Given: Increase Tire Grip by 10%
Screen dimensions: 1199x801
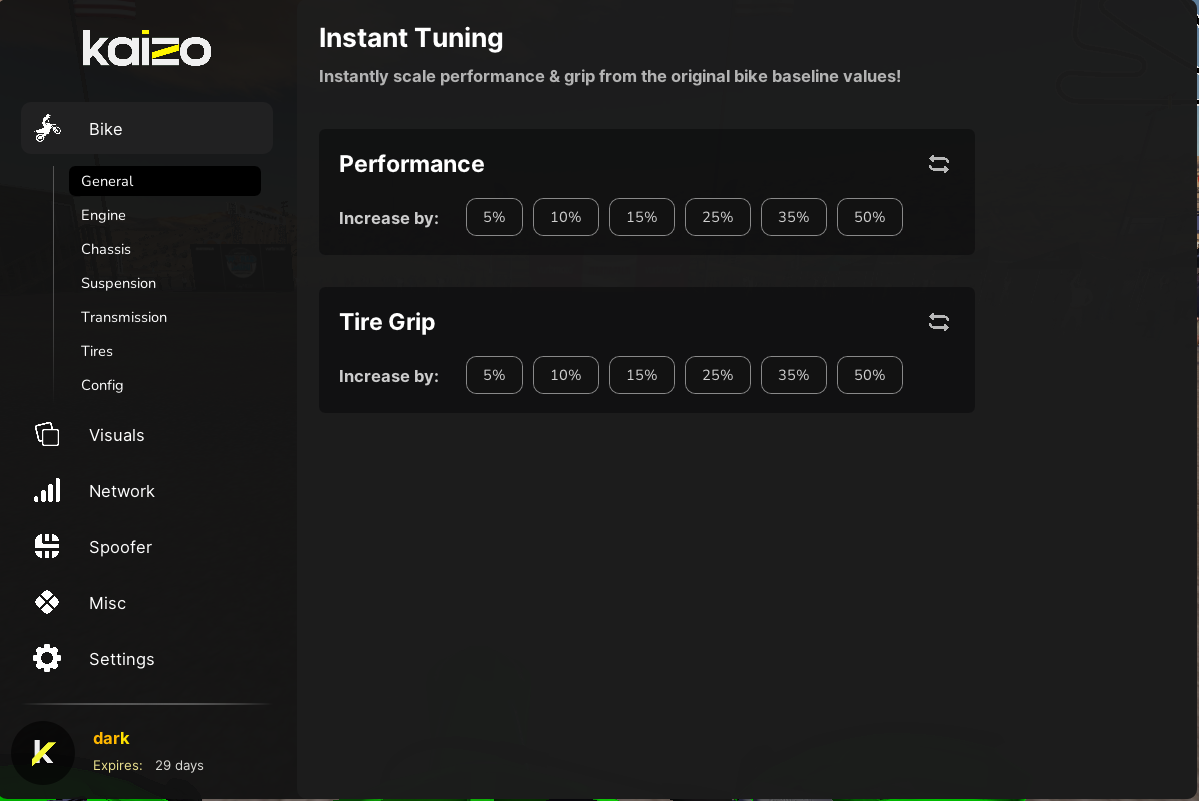Looking at the screenshot, I should (565, 375).
